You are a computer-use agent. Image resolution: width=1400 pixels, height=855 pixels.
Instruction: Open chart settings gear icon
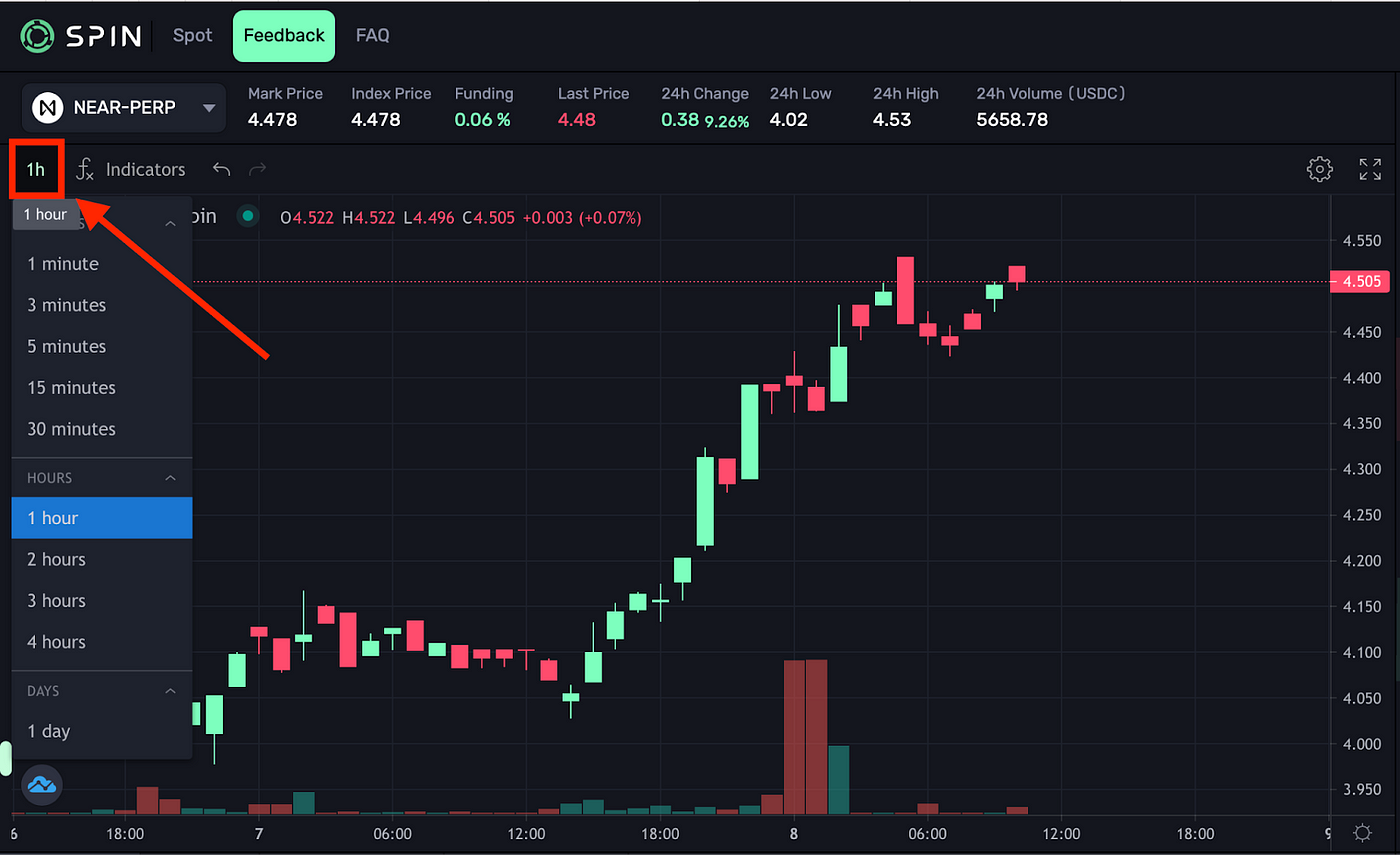(x=1320, y=169)
